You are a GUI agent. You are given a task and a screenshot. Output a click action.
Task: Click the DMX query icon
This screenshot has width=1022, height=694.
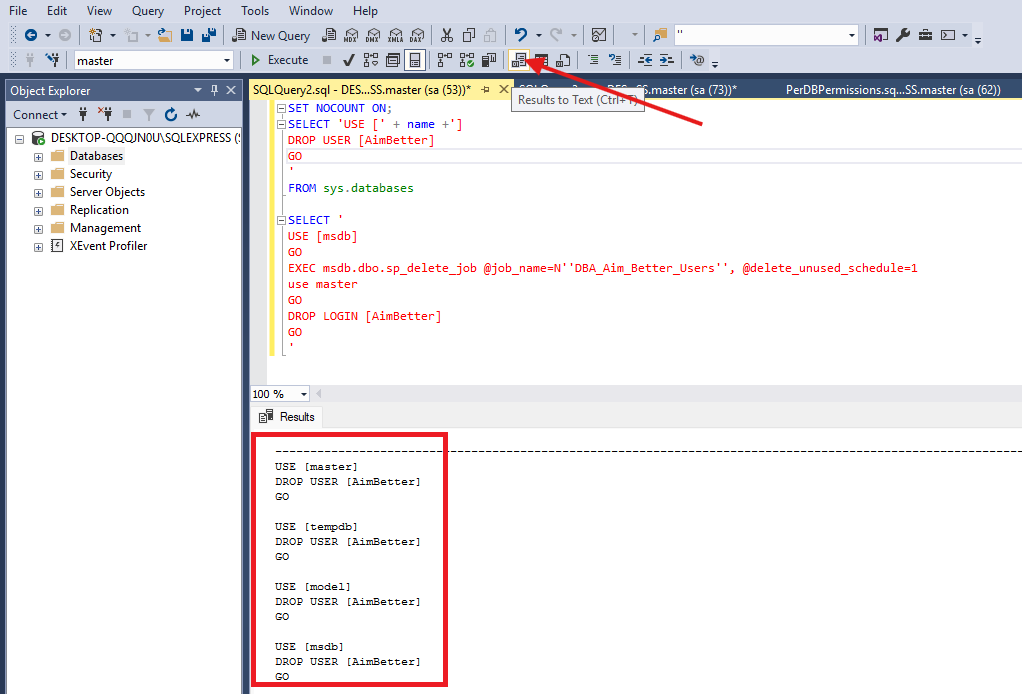pyautogui.click(x=373, y=35)
